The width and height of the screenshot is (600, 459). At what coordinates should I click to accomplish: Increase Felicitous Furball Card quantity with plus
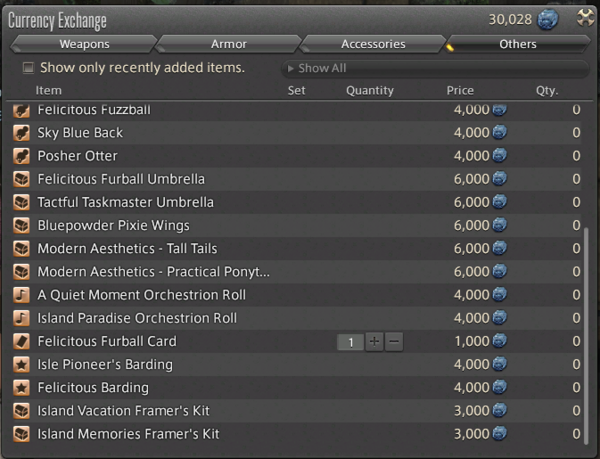click(375, 342)
